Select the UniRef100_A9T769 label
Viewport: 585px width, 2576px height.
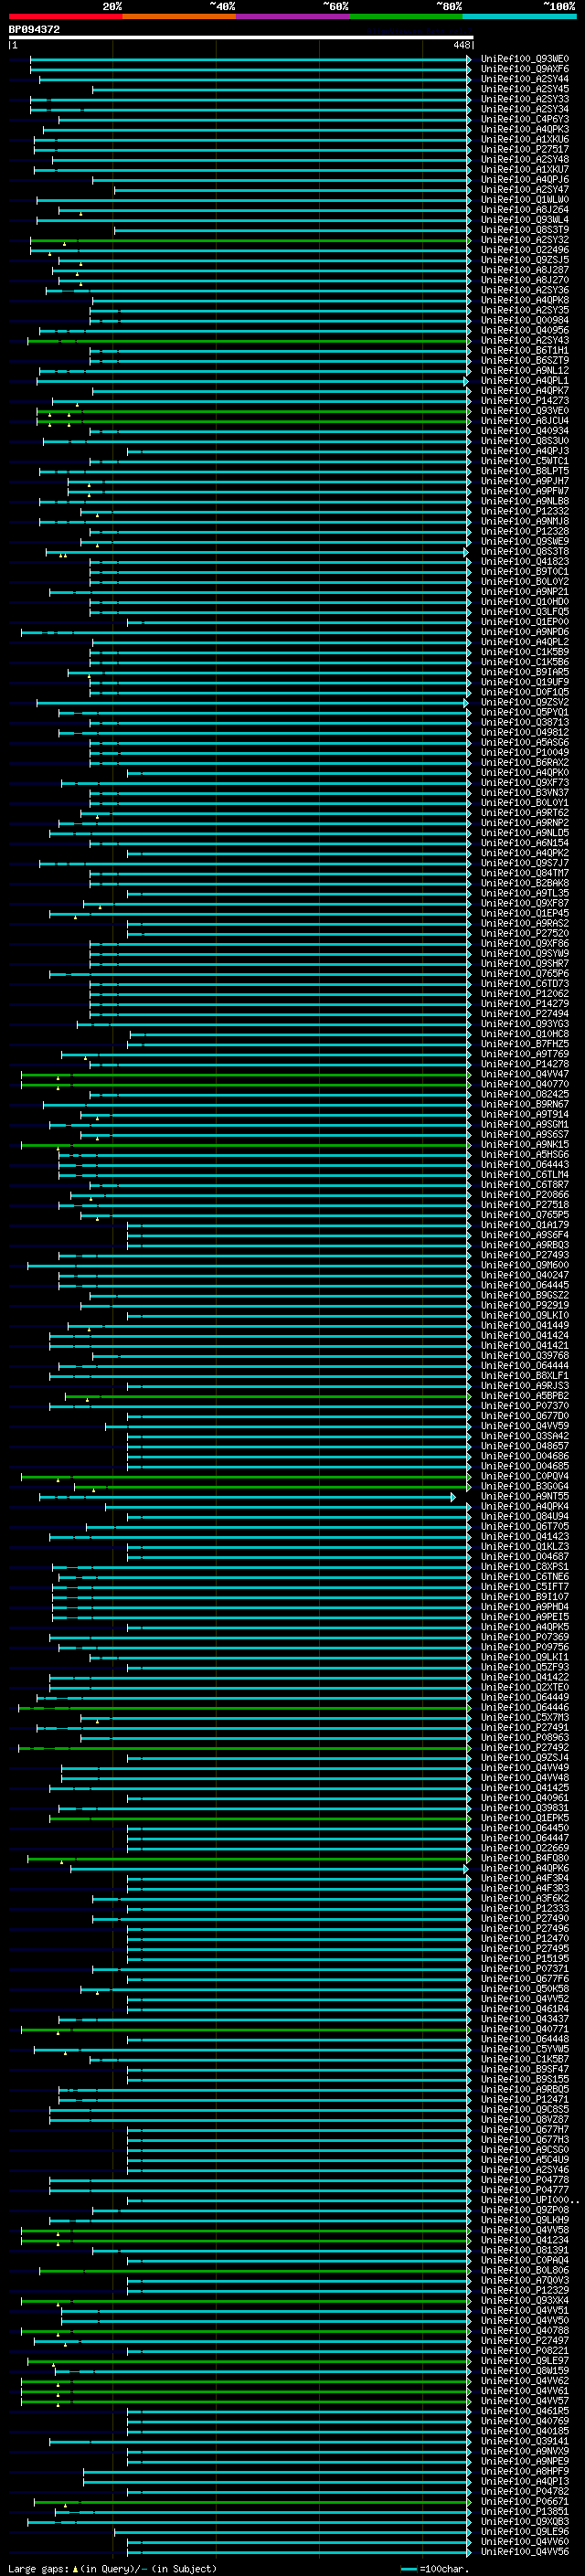tap(525, 1054)
